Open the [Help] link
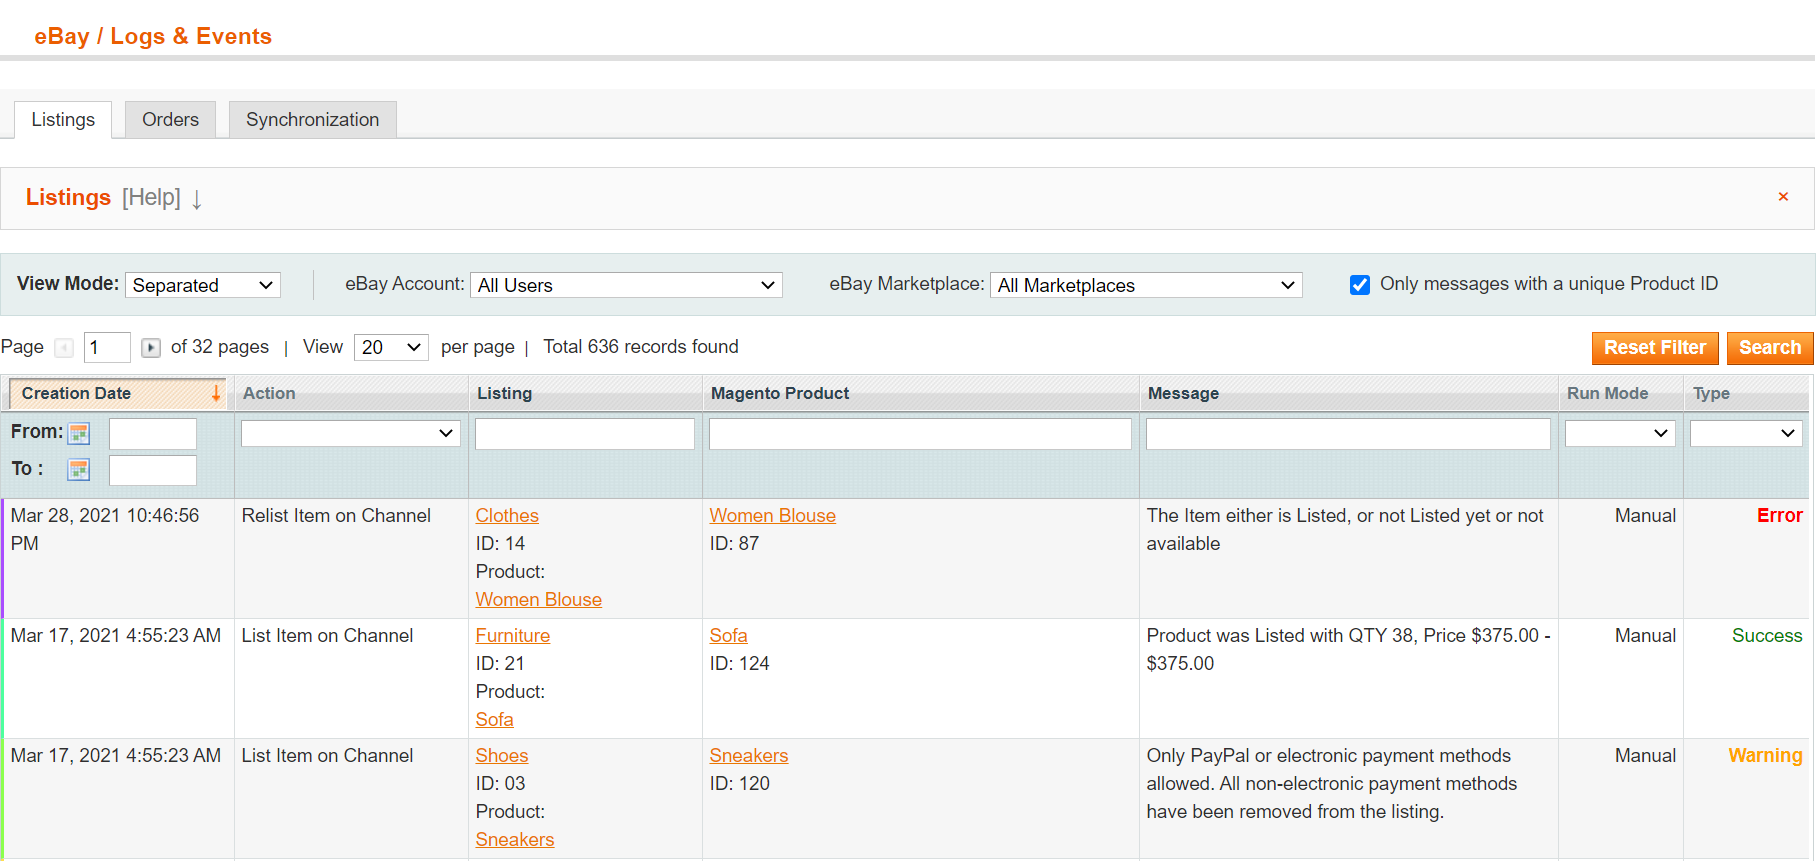 coord(151,198)
